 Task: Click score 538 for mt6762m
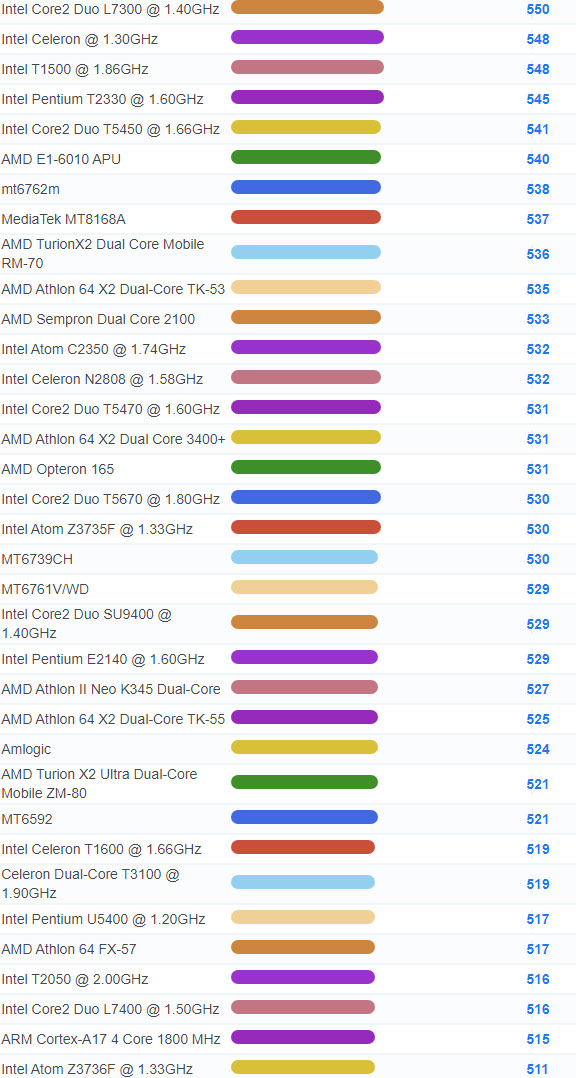[538, 189]
